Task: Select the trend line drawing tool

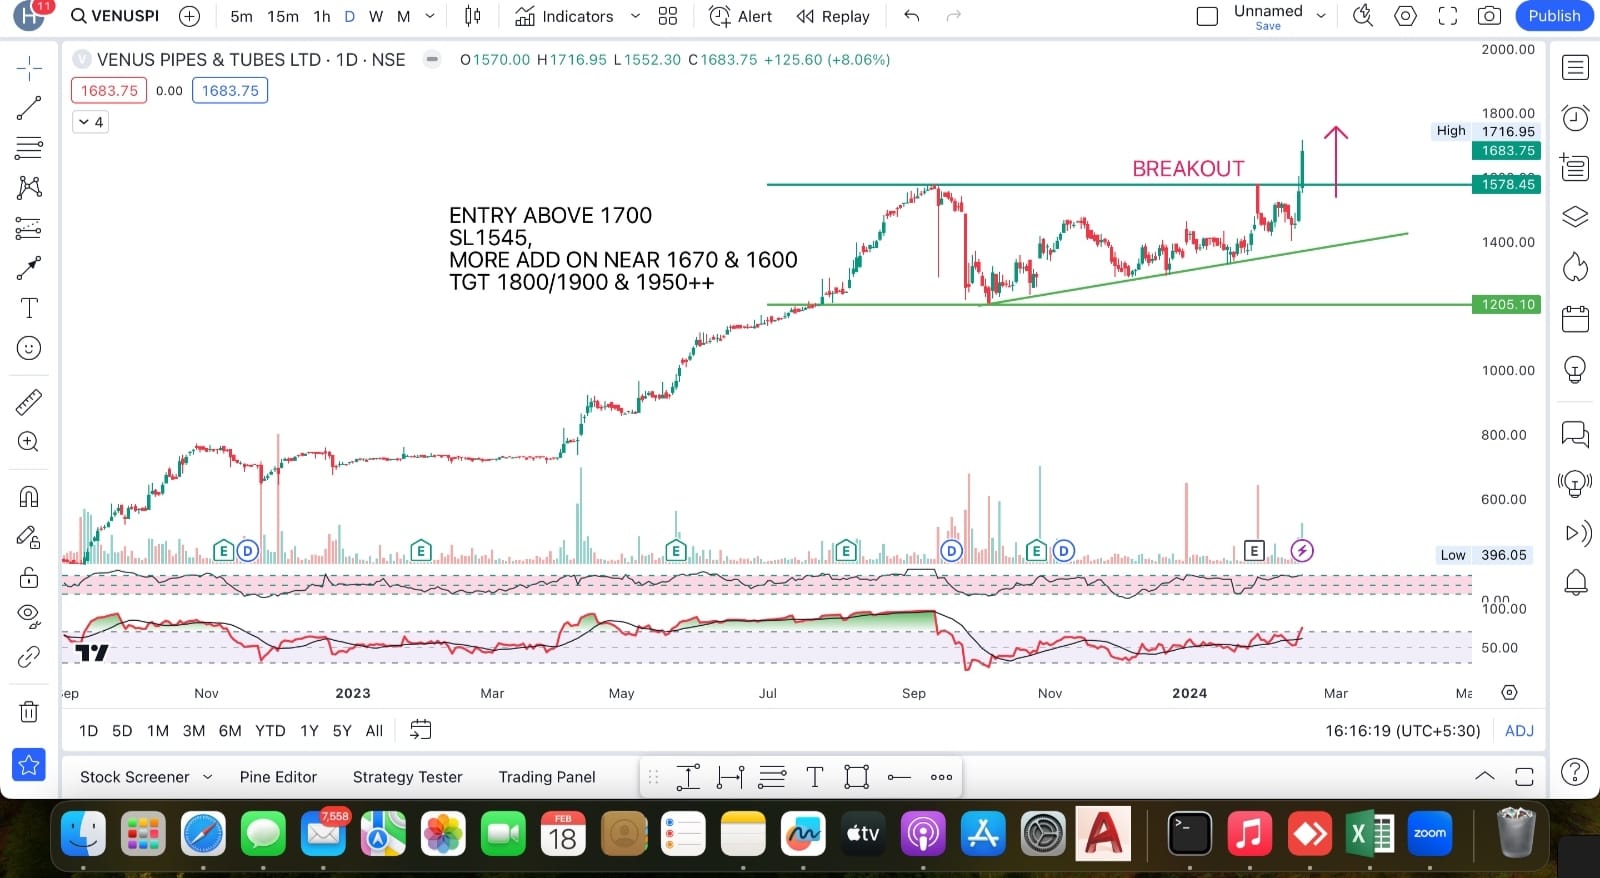Action: (x=29, y=108)
